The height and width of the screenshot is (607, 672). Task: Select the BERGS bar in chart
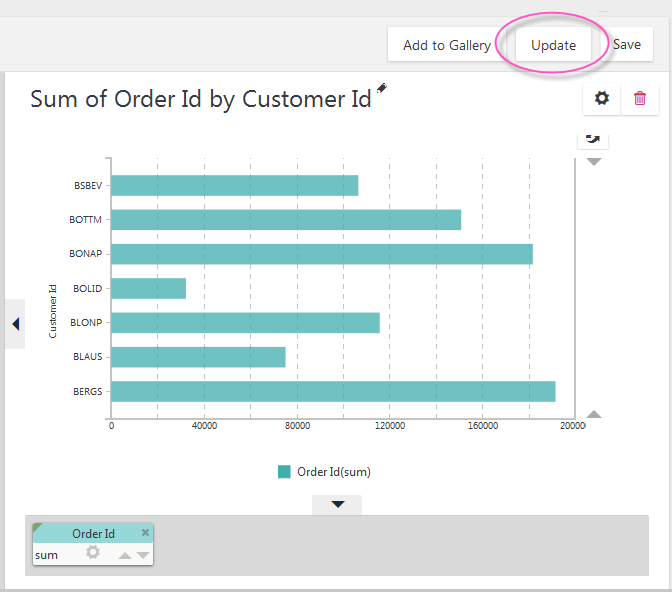(x=333, y=391)
